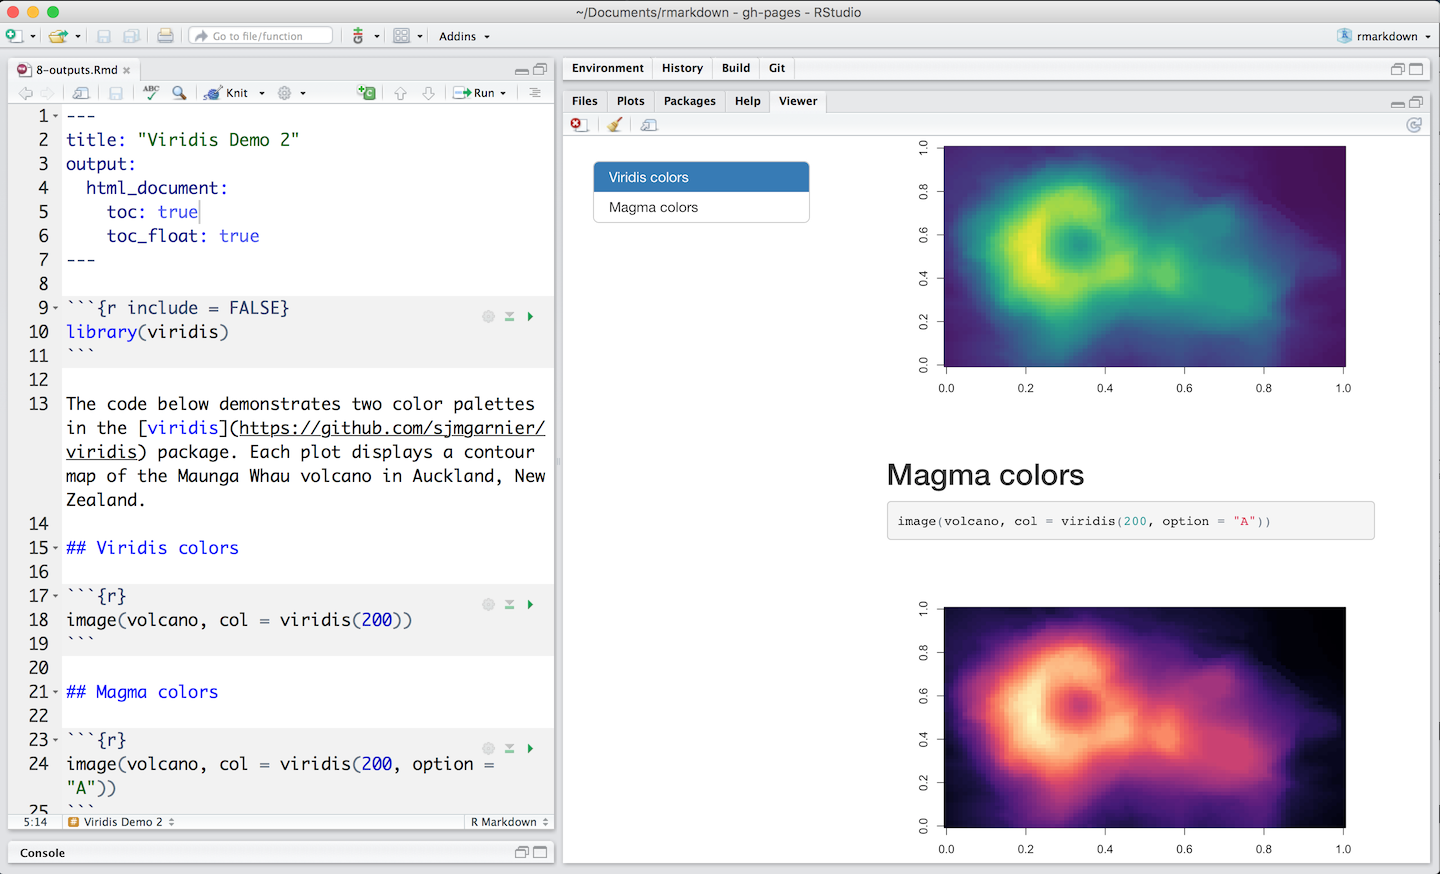
Task: Insert a new code chunk
Action: coord(365,92)
